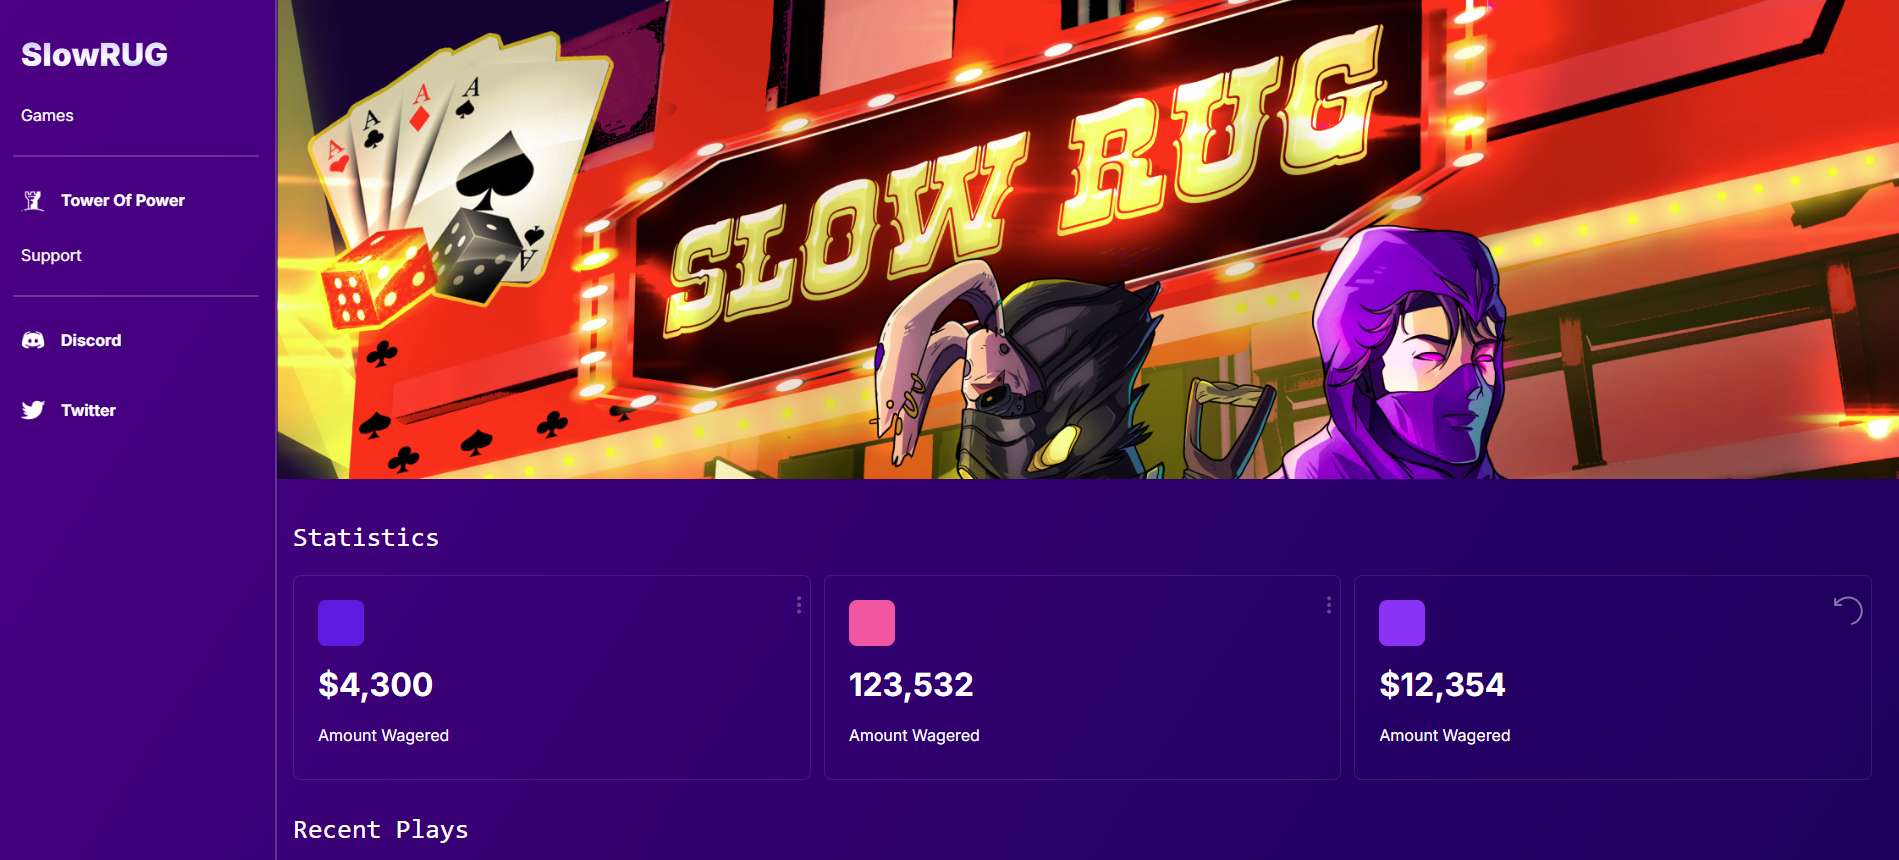Click the SlowRUG logo title
Screen dimensions: 1899x860
click(x=94, y=55)
